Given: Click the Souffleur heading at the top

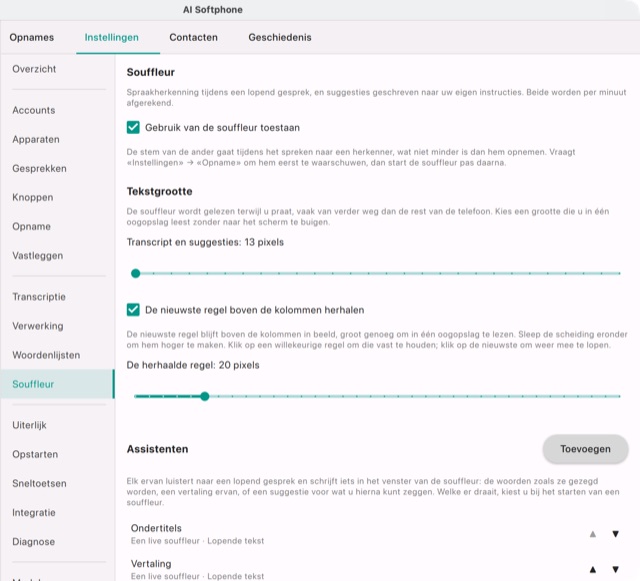Looking at the screenshot, I should coord(151,72).
